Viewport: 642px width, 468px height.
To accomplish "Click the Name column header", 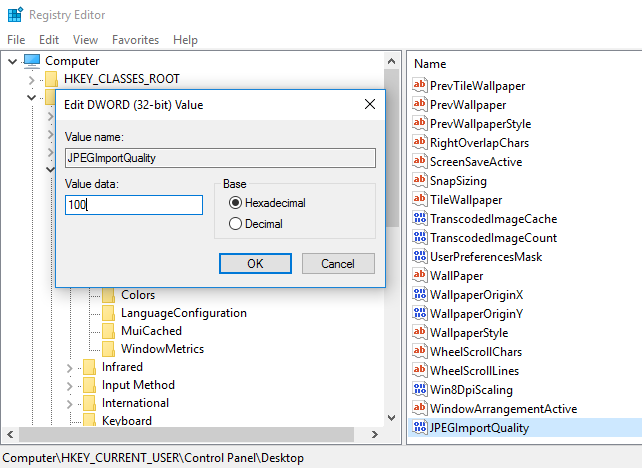I will pyautogui.click(x=430, y=64).
